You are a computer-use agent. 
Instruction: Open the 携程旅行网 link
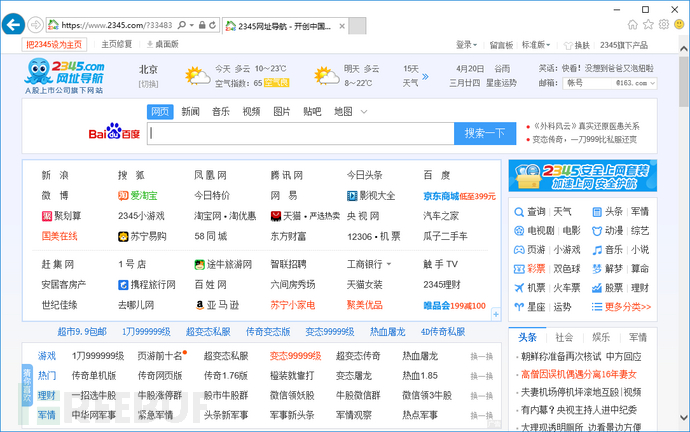[153, 285]
